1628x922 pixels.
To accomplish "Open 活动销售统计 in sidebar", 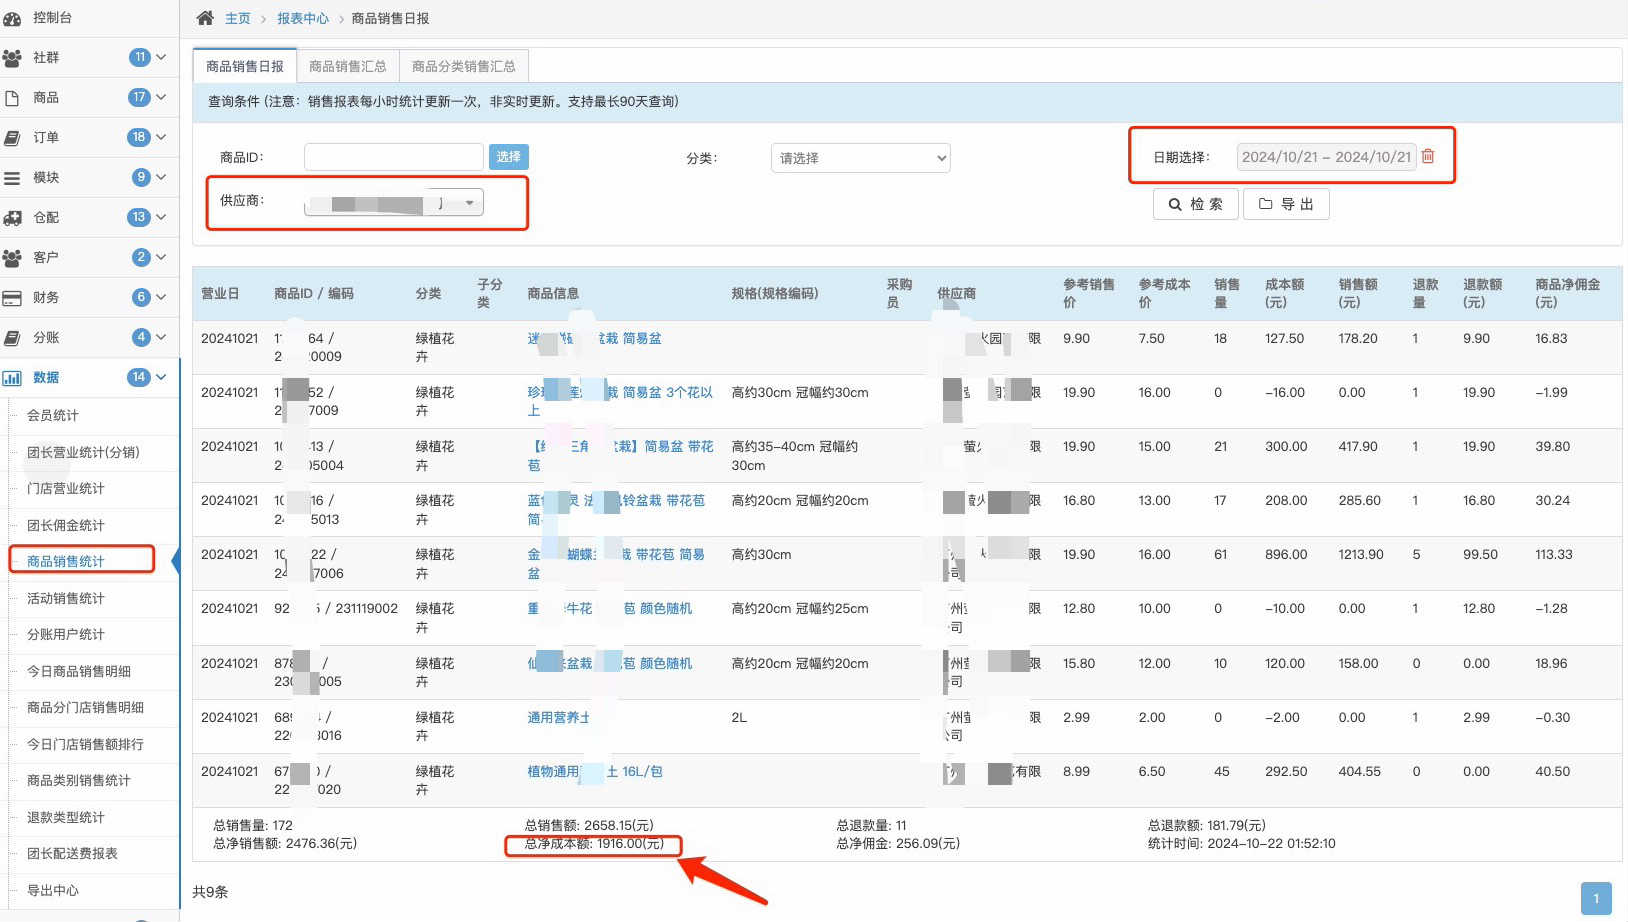I will (x=66, y=598).
